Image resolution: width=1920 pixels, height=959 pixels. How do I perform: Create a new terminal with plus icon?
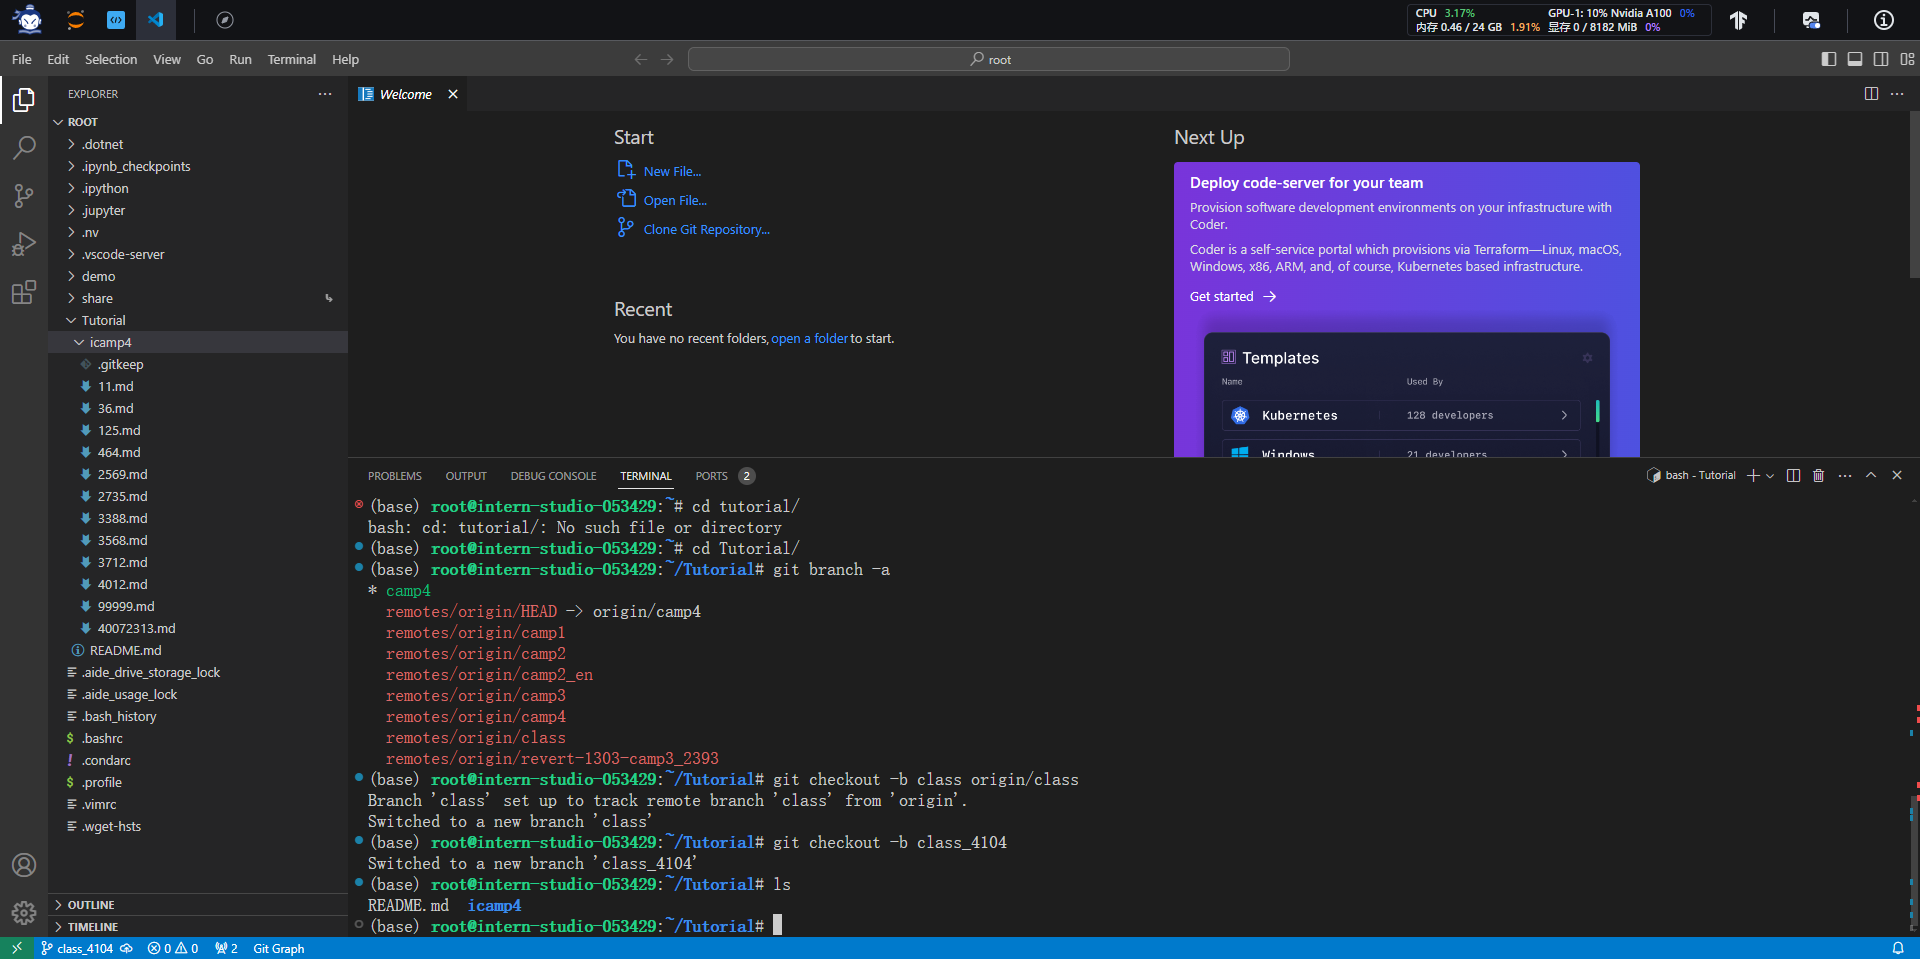(x=1753, y=476)
